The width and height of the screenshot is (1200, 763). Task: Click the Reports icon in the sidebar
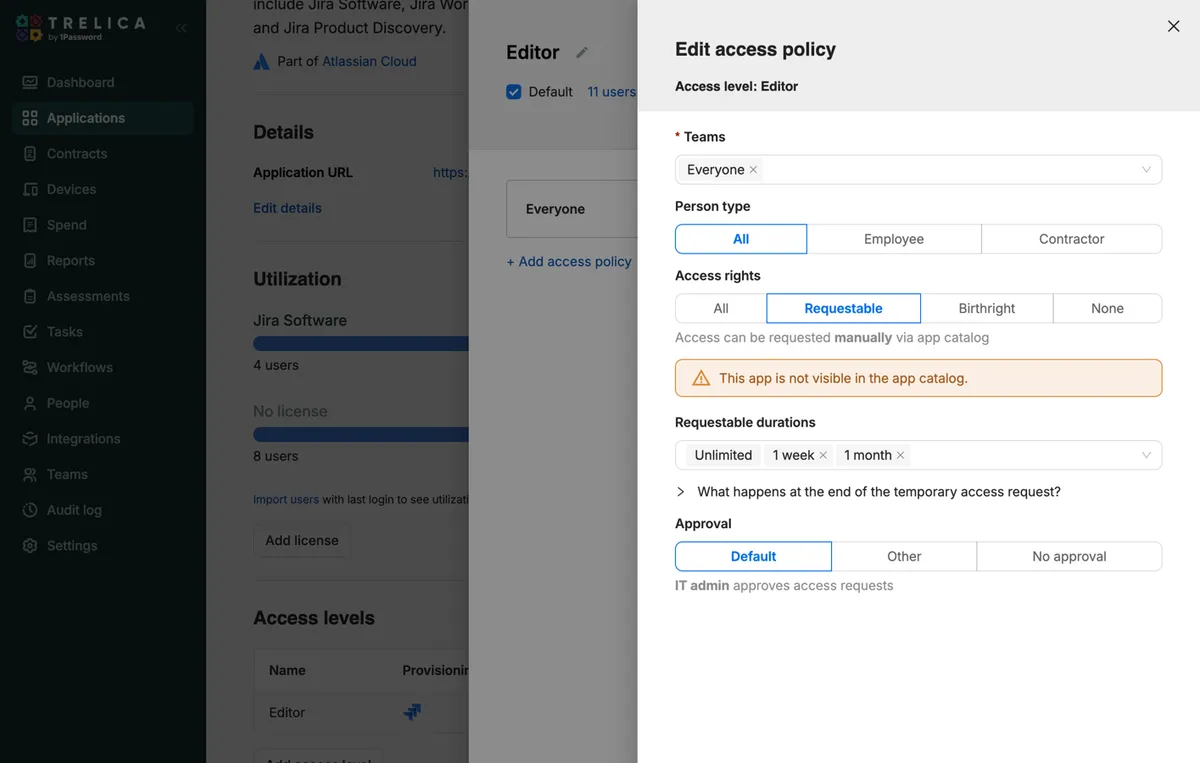(x=30, y=261)
